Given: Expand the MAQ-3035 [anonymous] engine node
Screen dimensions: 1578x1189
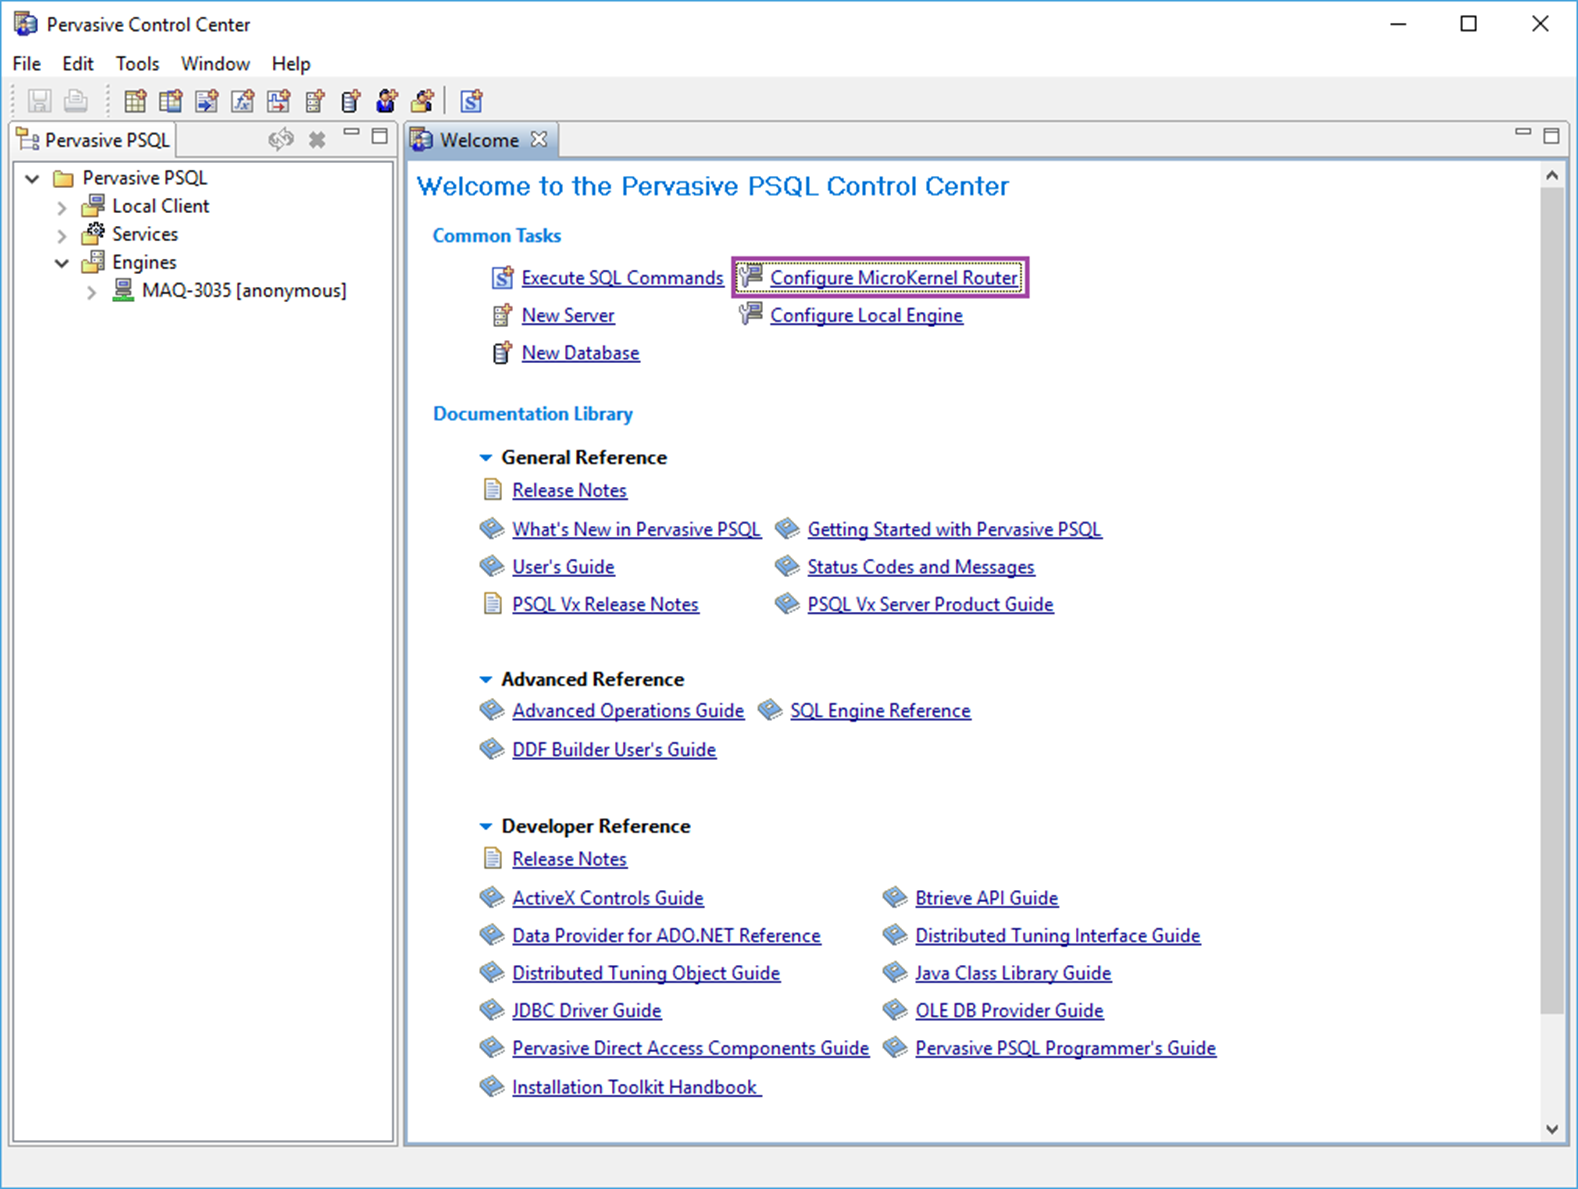Looking at the screenshot, I should [x=91, y=292].
